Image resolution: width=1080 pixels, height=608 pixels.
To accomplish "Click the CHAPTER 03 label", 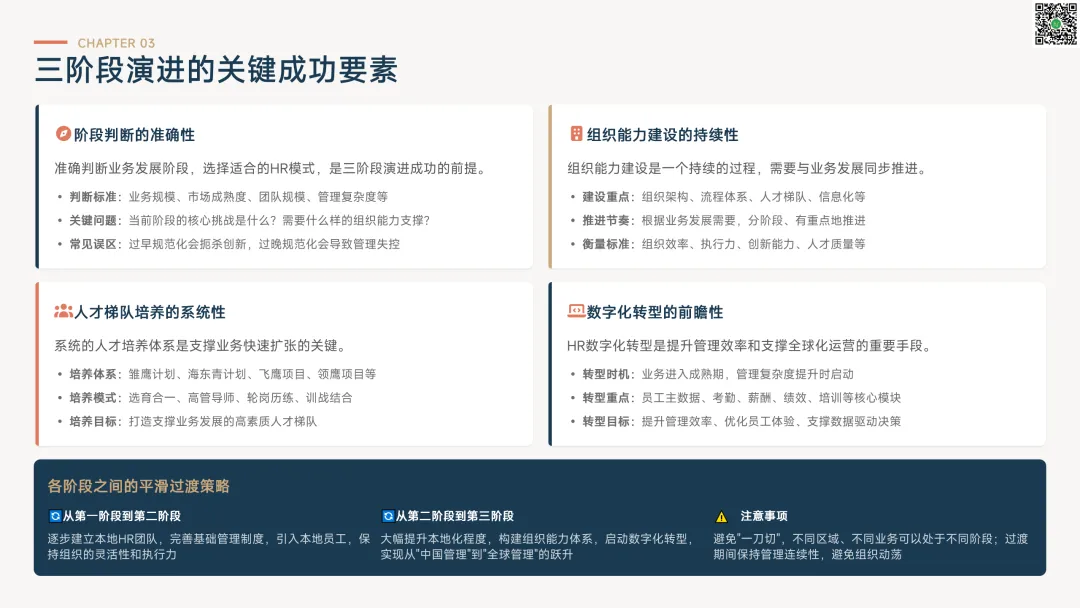I will [x=116, y=43].
